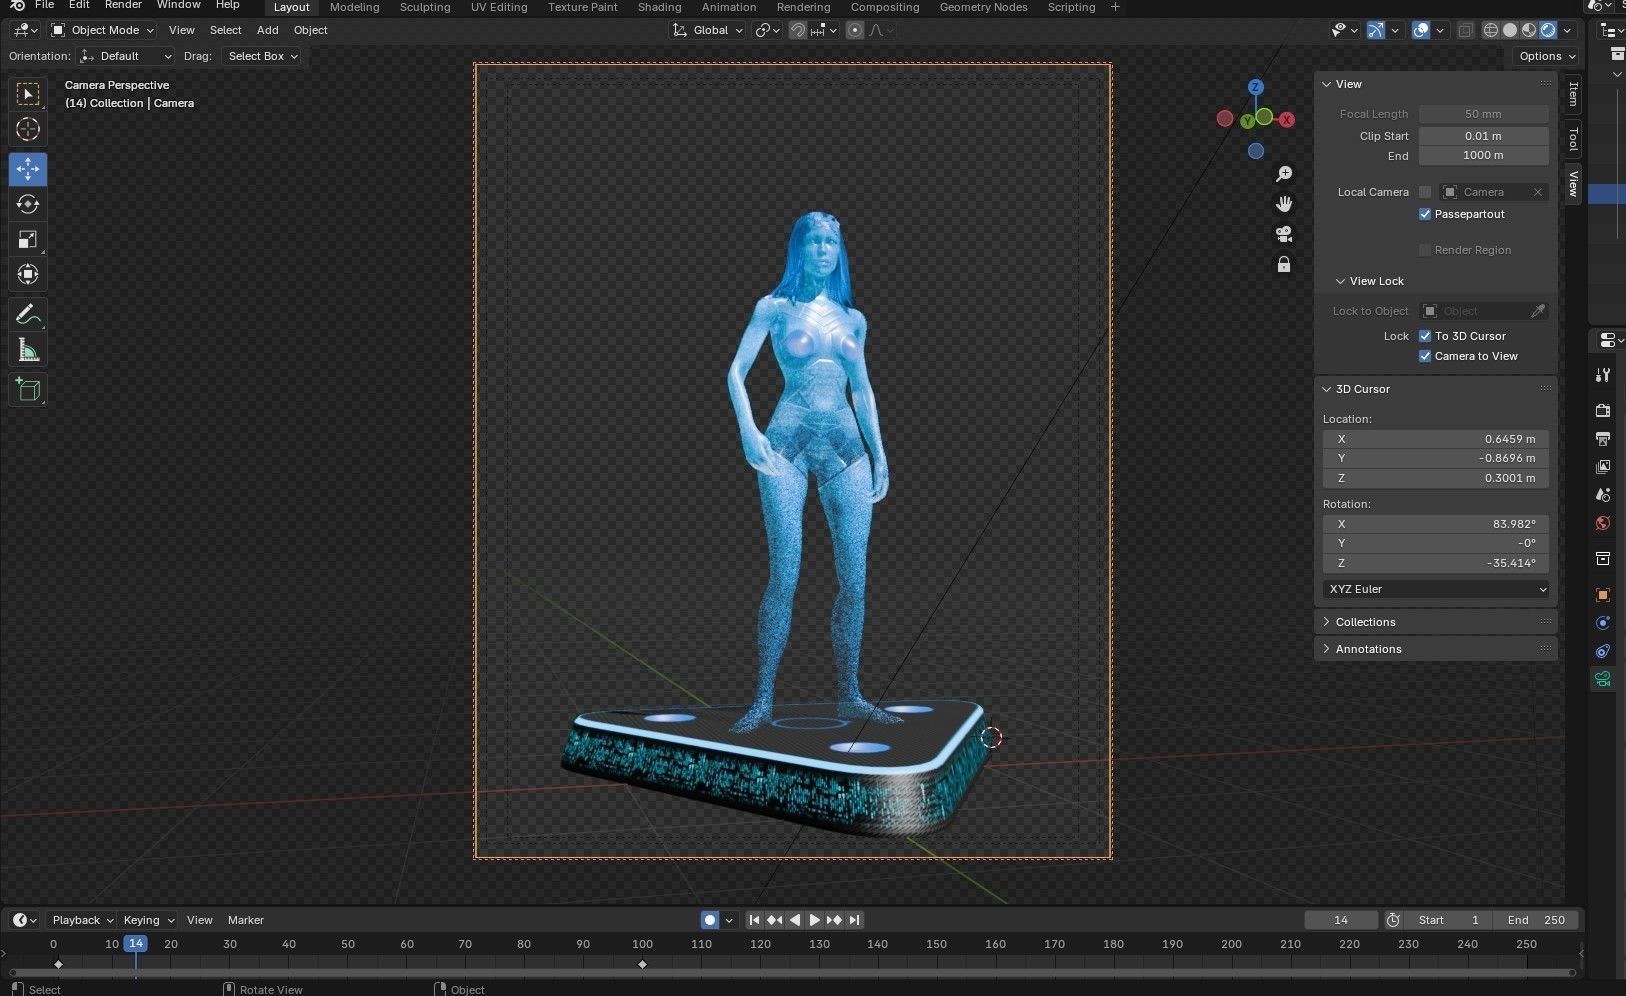Open the Object Constraints properties tab icon

coord(1603,650)
